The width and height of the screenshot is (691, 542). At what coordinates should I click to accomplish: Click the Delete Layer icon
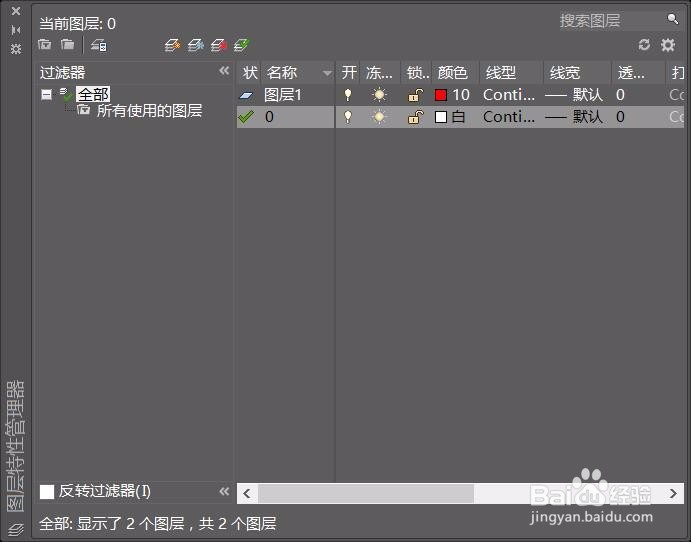click(x=219, y=45)
